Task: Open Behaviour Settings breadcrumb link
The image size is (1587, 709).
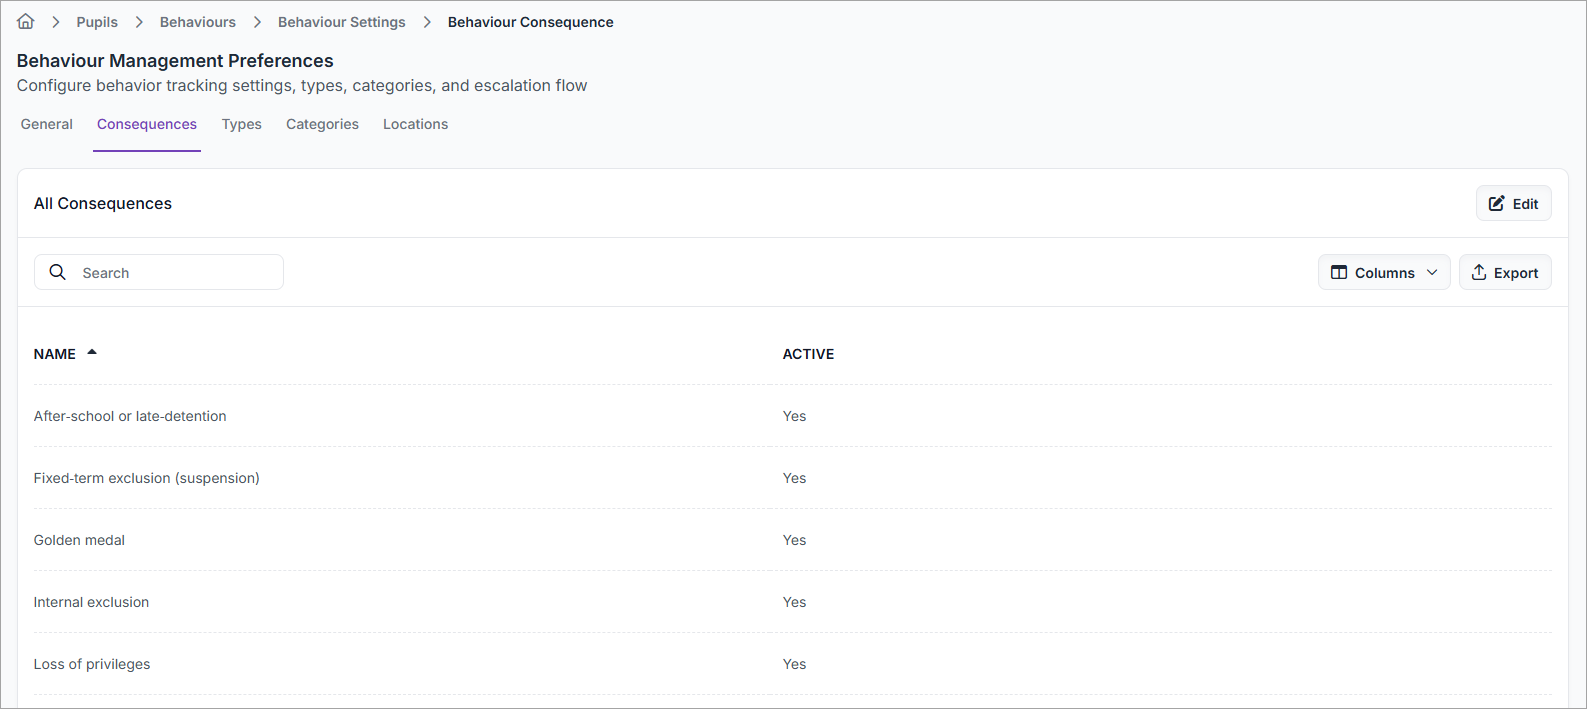Action: 342,22
